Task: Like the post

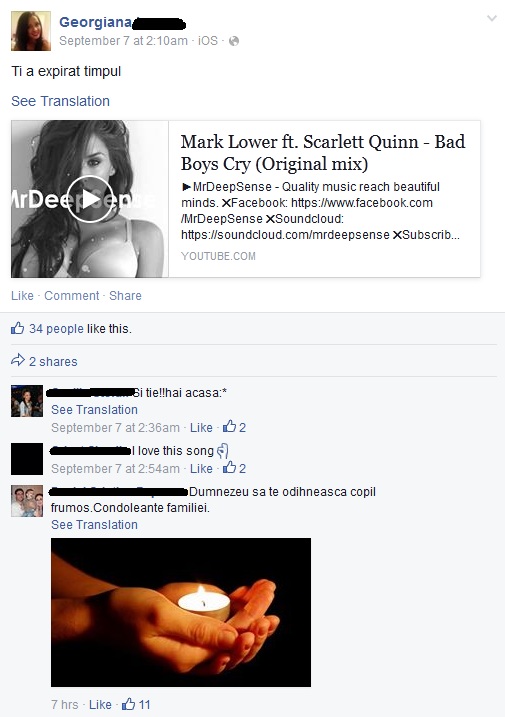Action: point(22,296)
